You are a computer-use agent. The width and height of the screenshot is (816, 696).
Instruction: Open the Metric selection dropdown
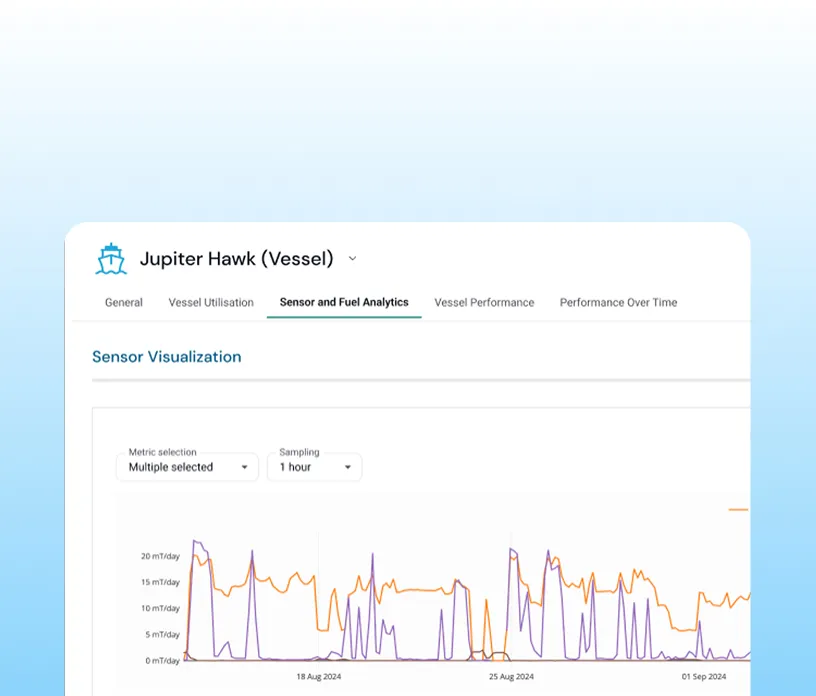187,467
